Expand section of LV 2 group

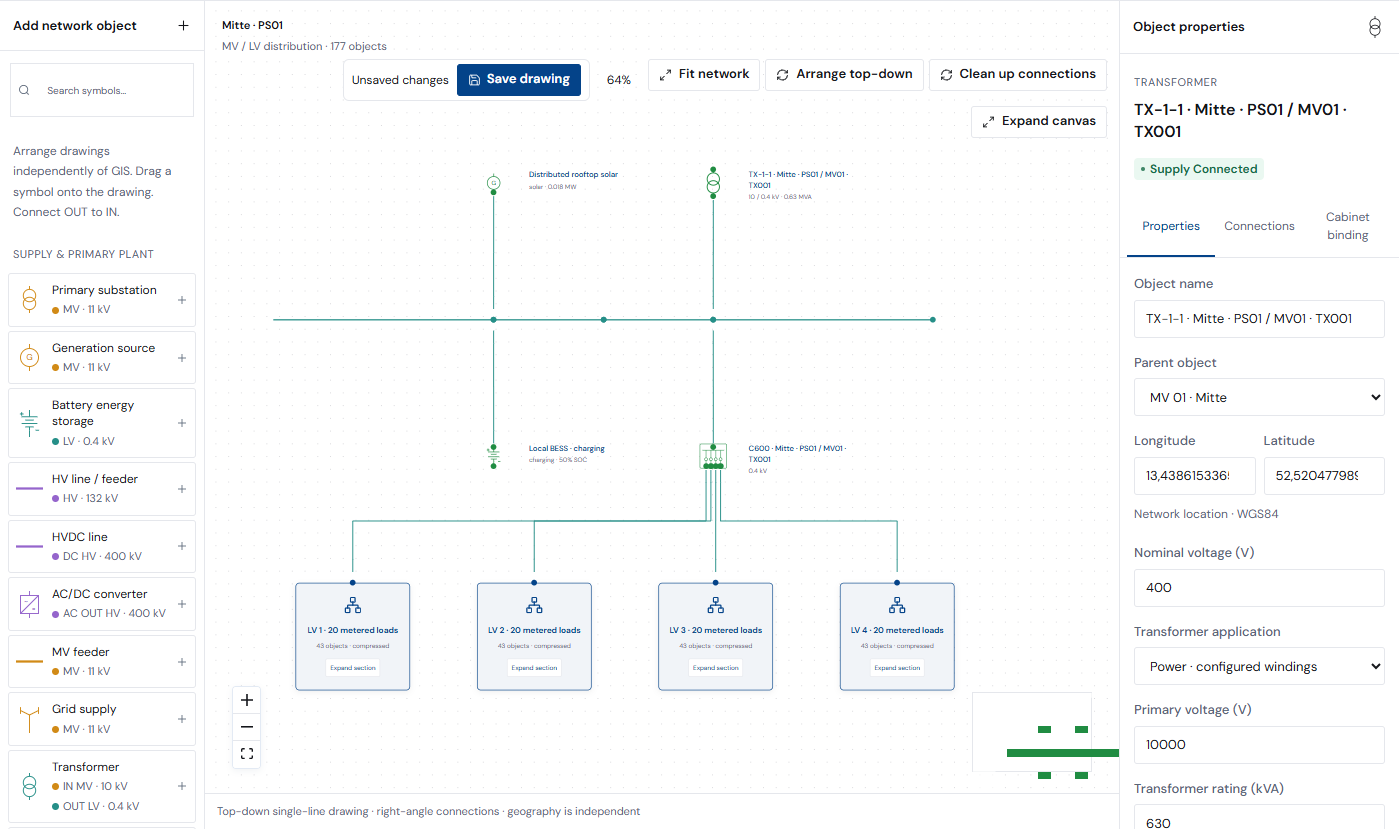[x=534, y=668]
